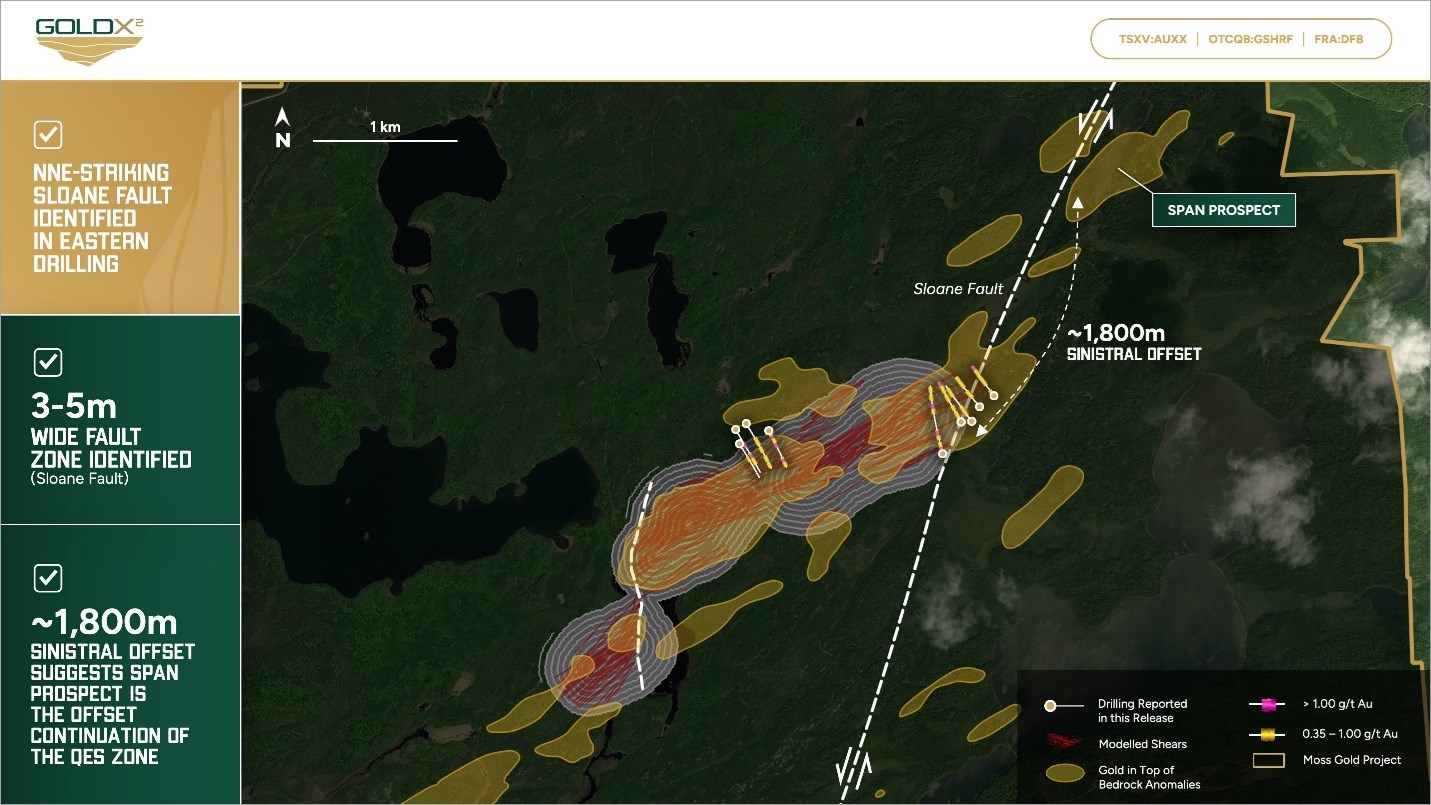Screen dimensions: 1431x805
Task: Toggle checkbox above 3-5m wide fault zone
Action: [x=48, y=362]
